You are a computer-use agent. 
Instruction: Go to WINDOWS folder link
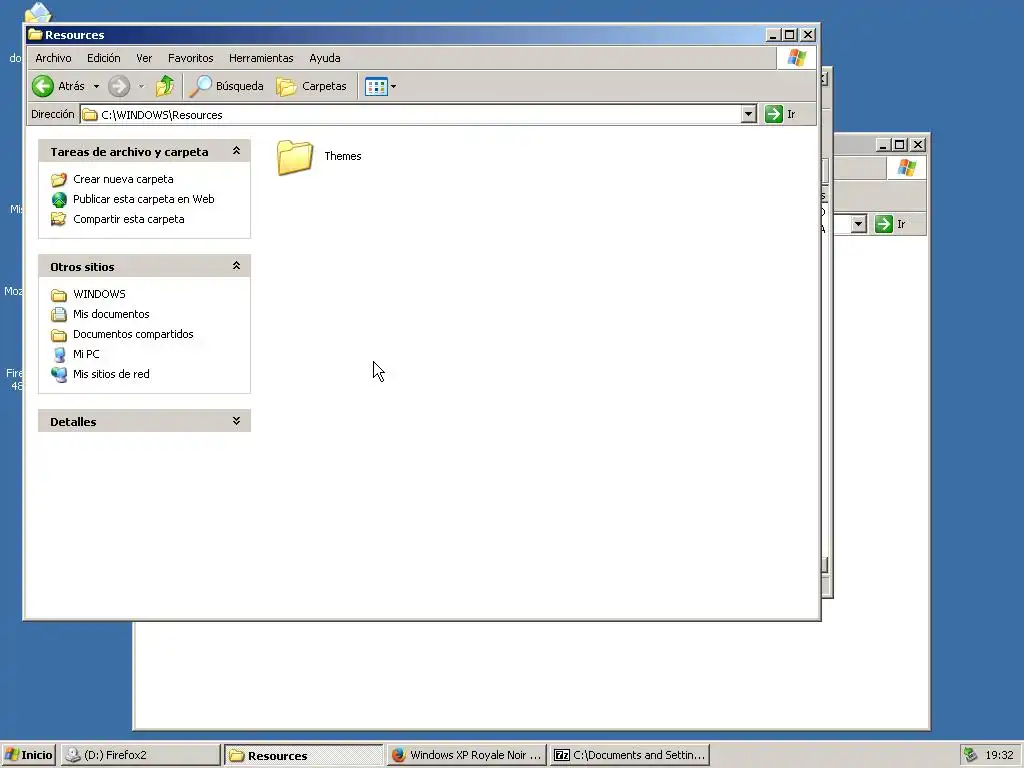[x=99, y=294]
